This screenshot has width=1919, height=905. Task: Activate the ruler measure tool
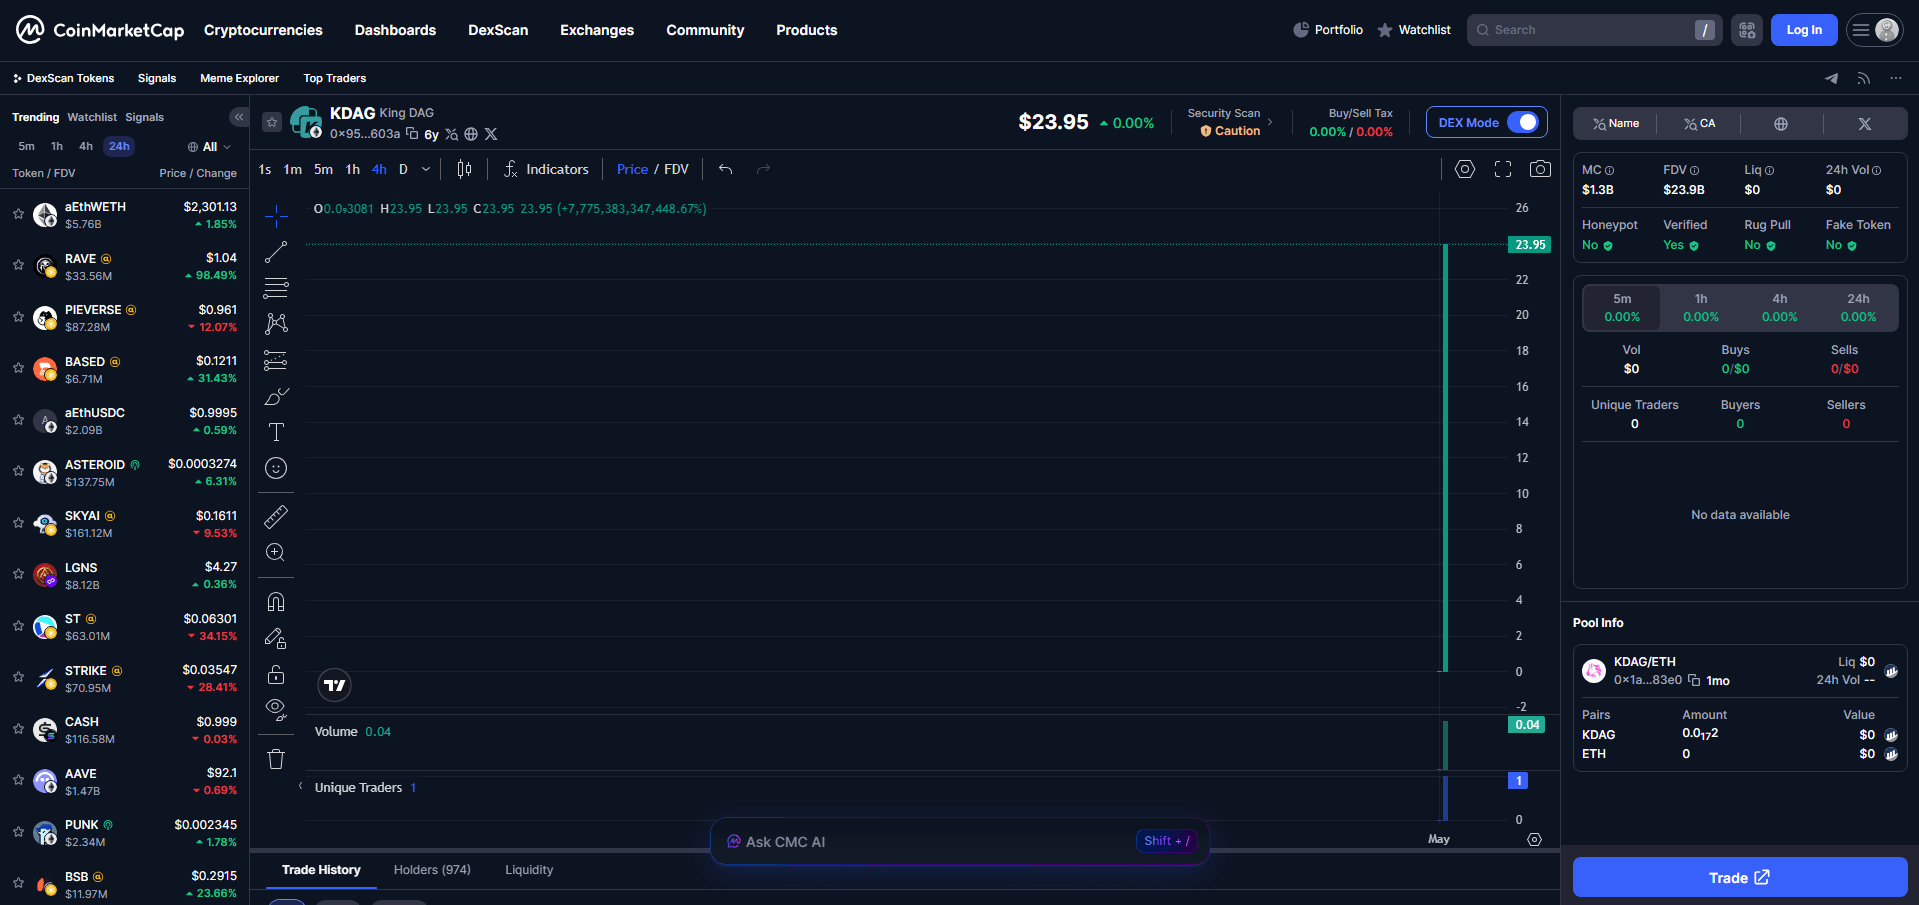(x=276, y=516)
